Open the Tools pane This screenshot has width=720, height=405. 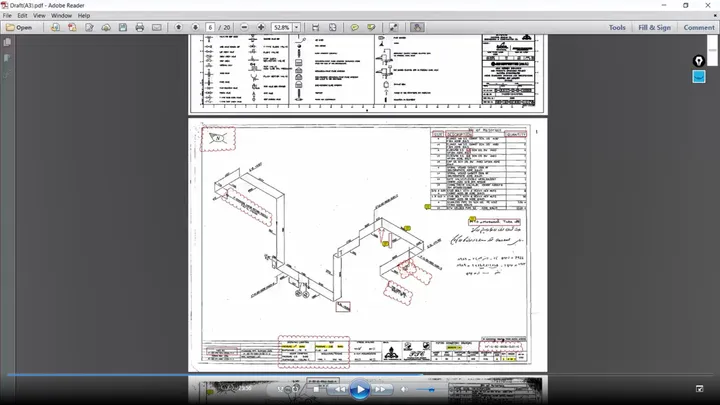tap(617, 28)
